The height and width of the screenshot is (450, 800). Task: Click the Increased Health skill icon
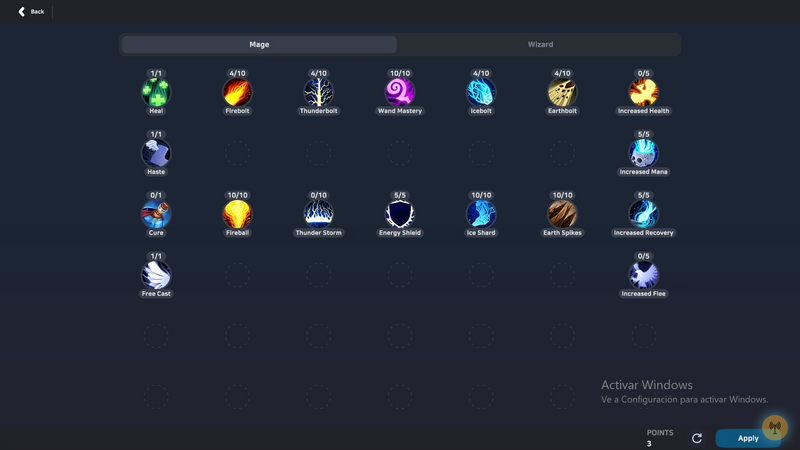644,93
